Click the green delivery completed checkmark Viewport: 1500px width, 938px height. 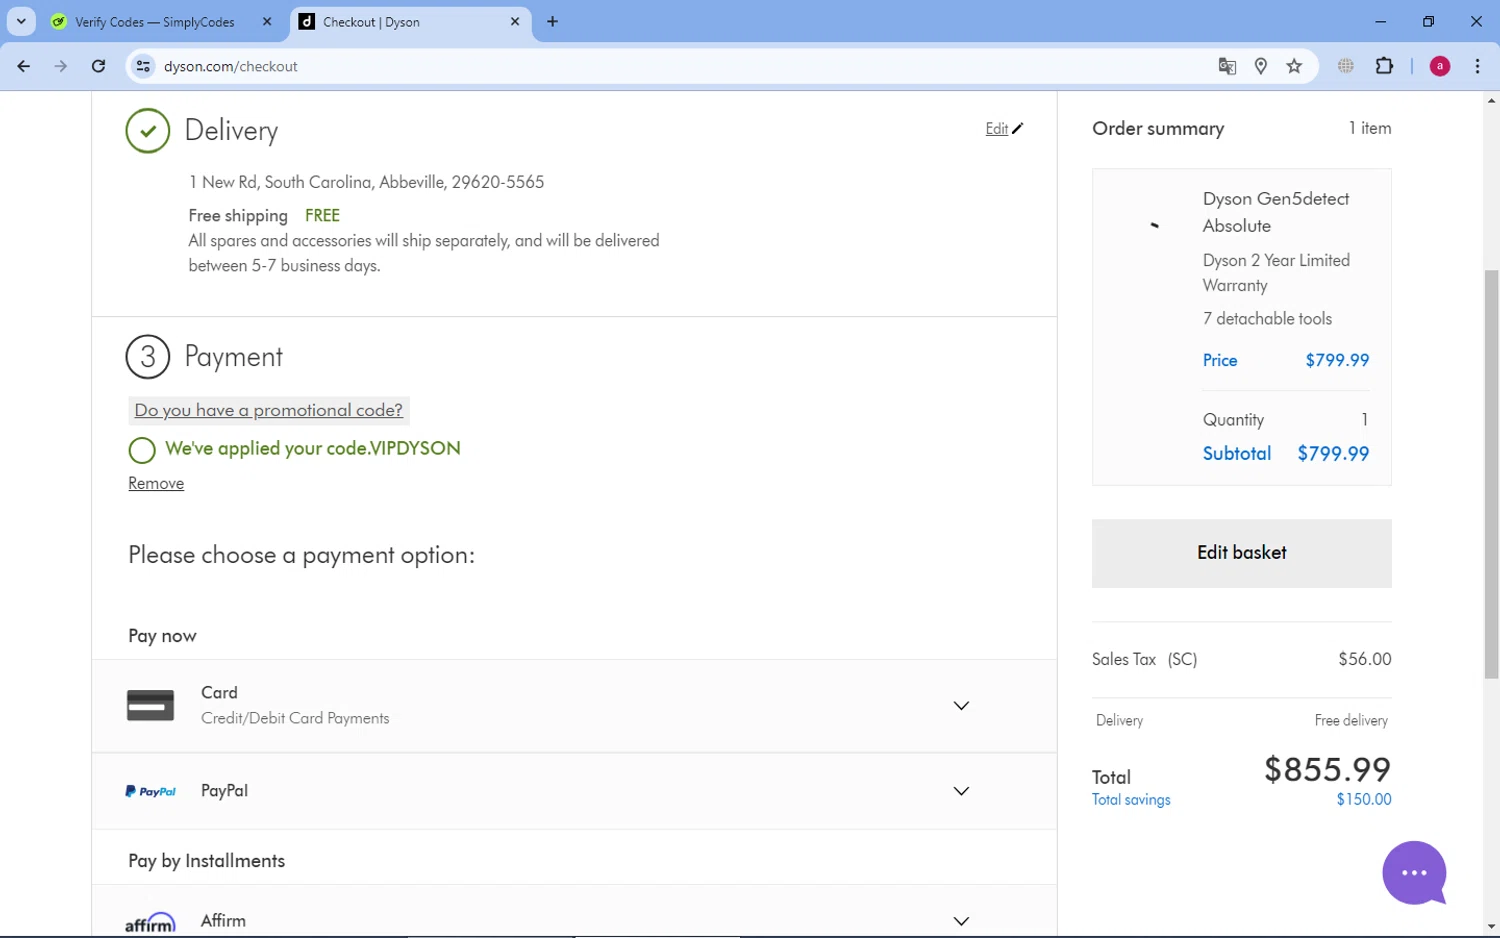point(148,131)
